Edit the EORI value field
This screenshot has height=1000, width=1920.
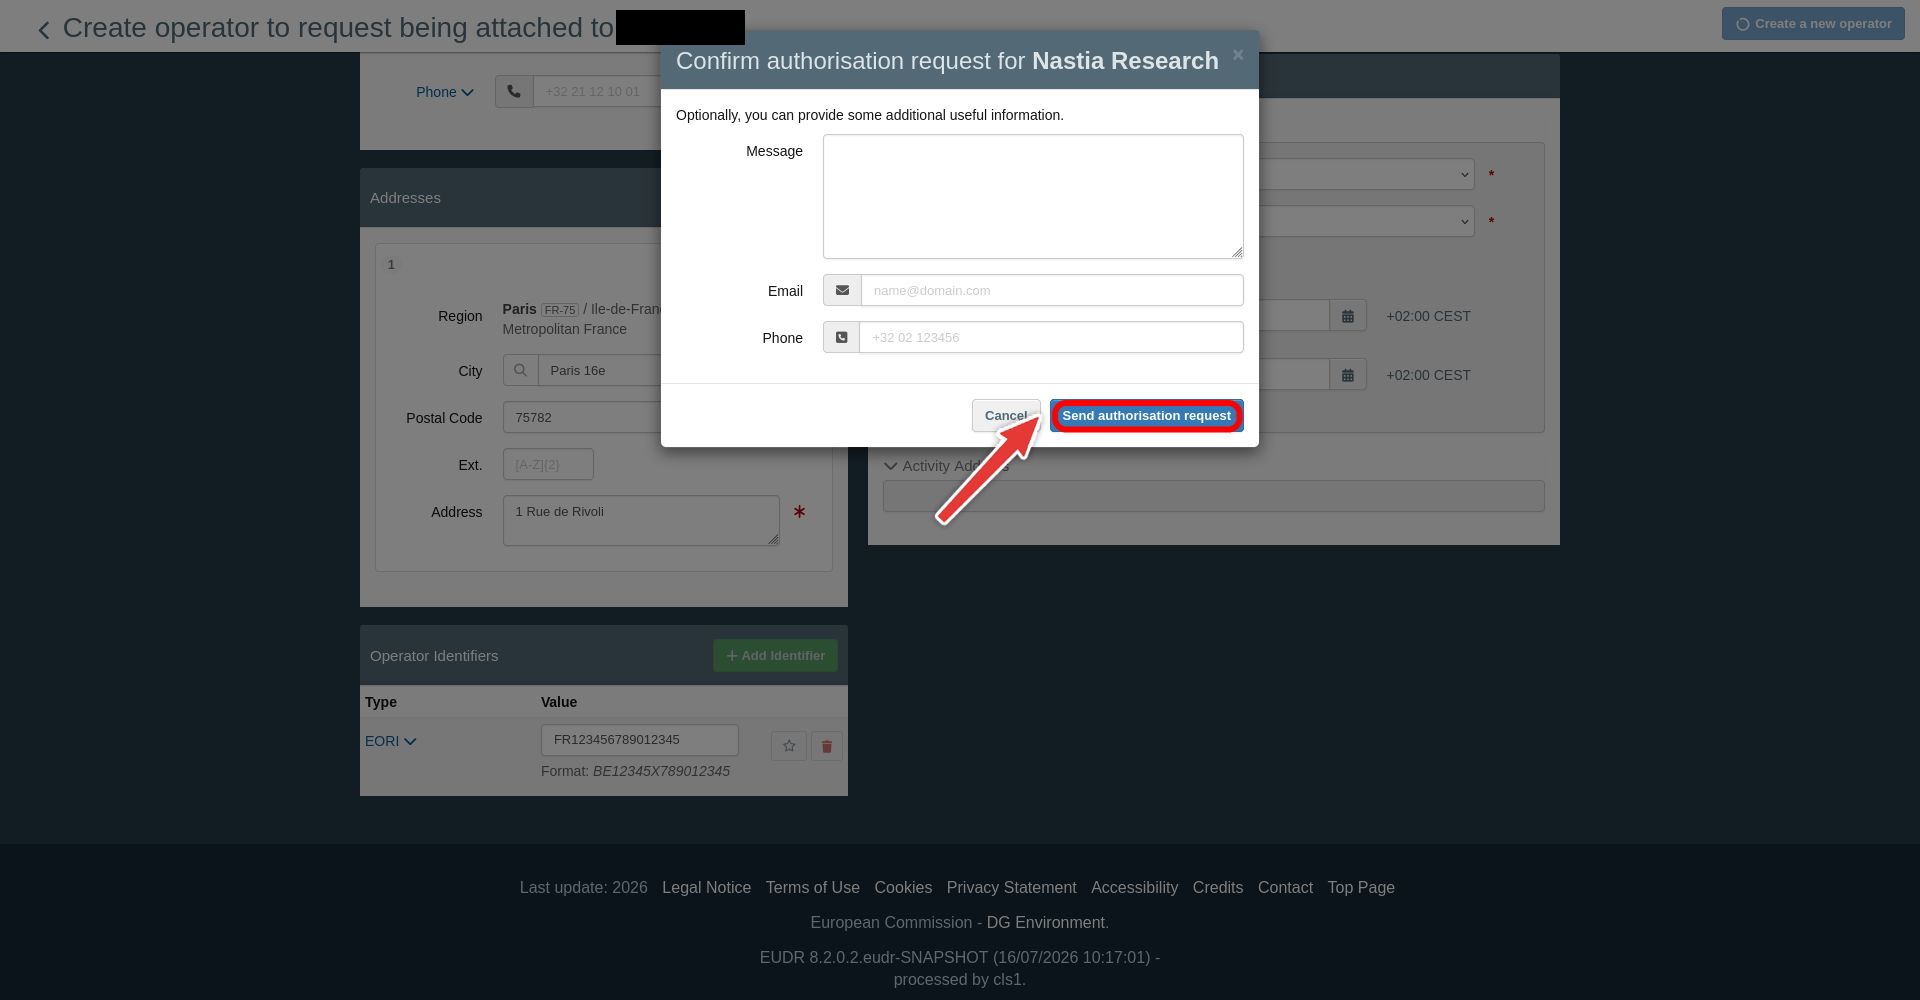(640, 740)
